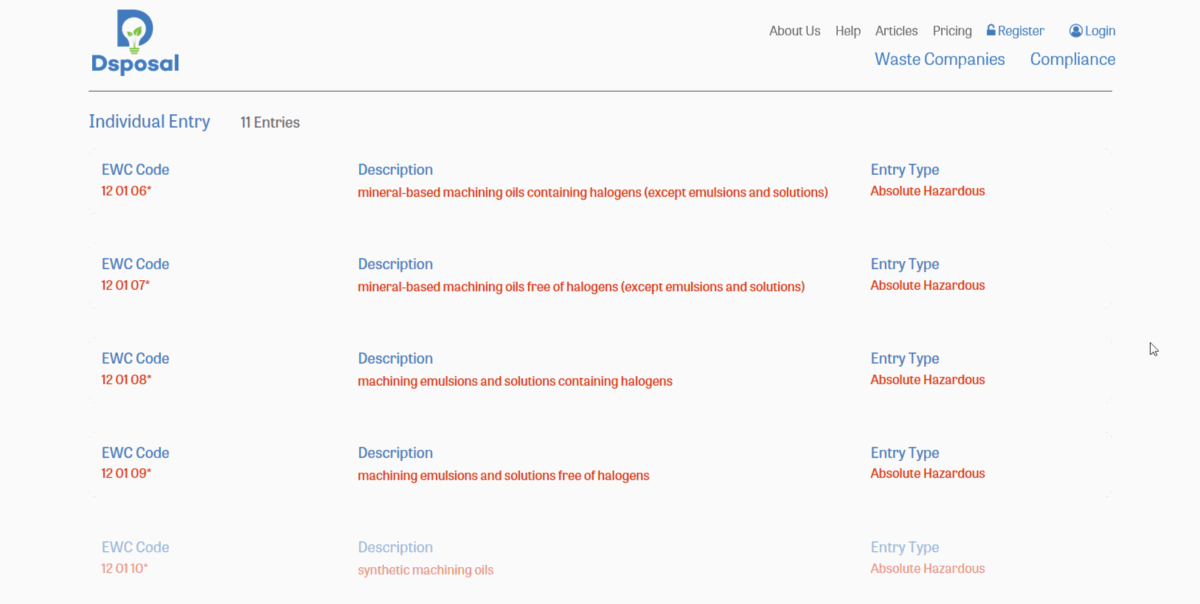Select EWC code 12 01 08* entry
The height and width of the screenshot is (604, 1200).
126,380
